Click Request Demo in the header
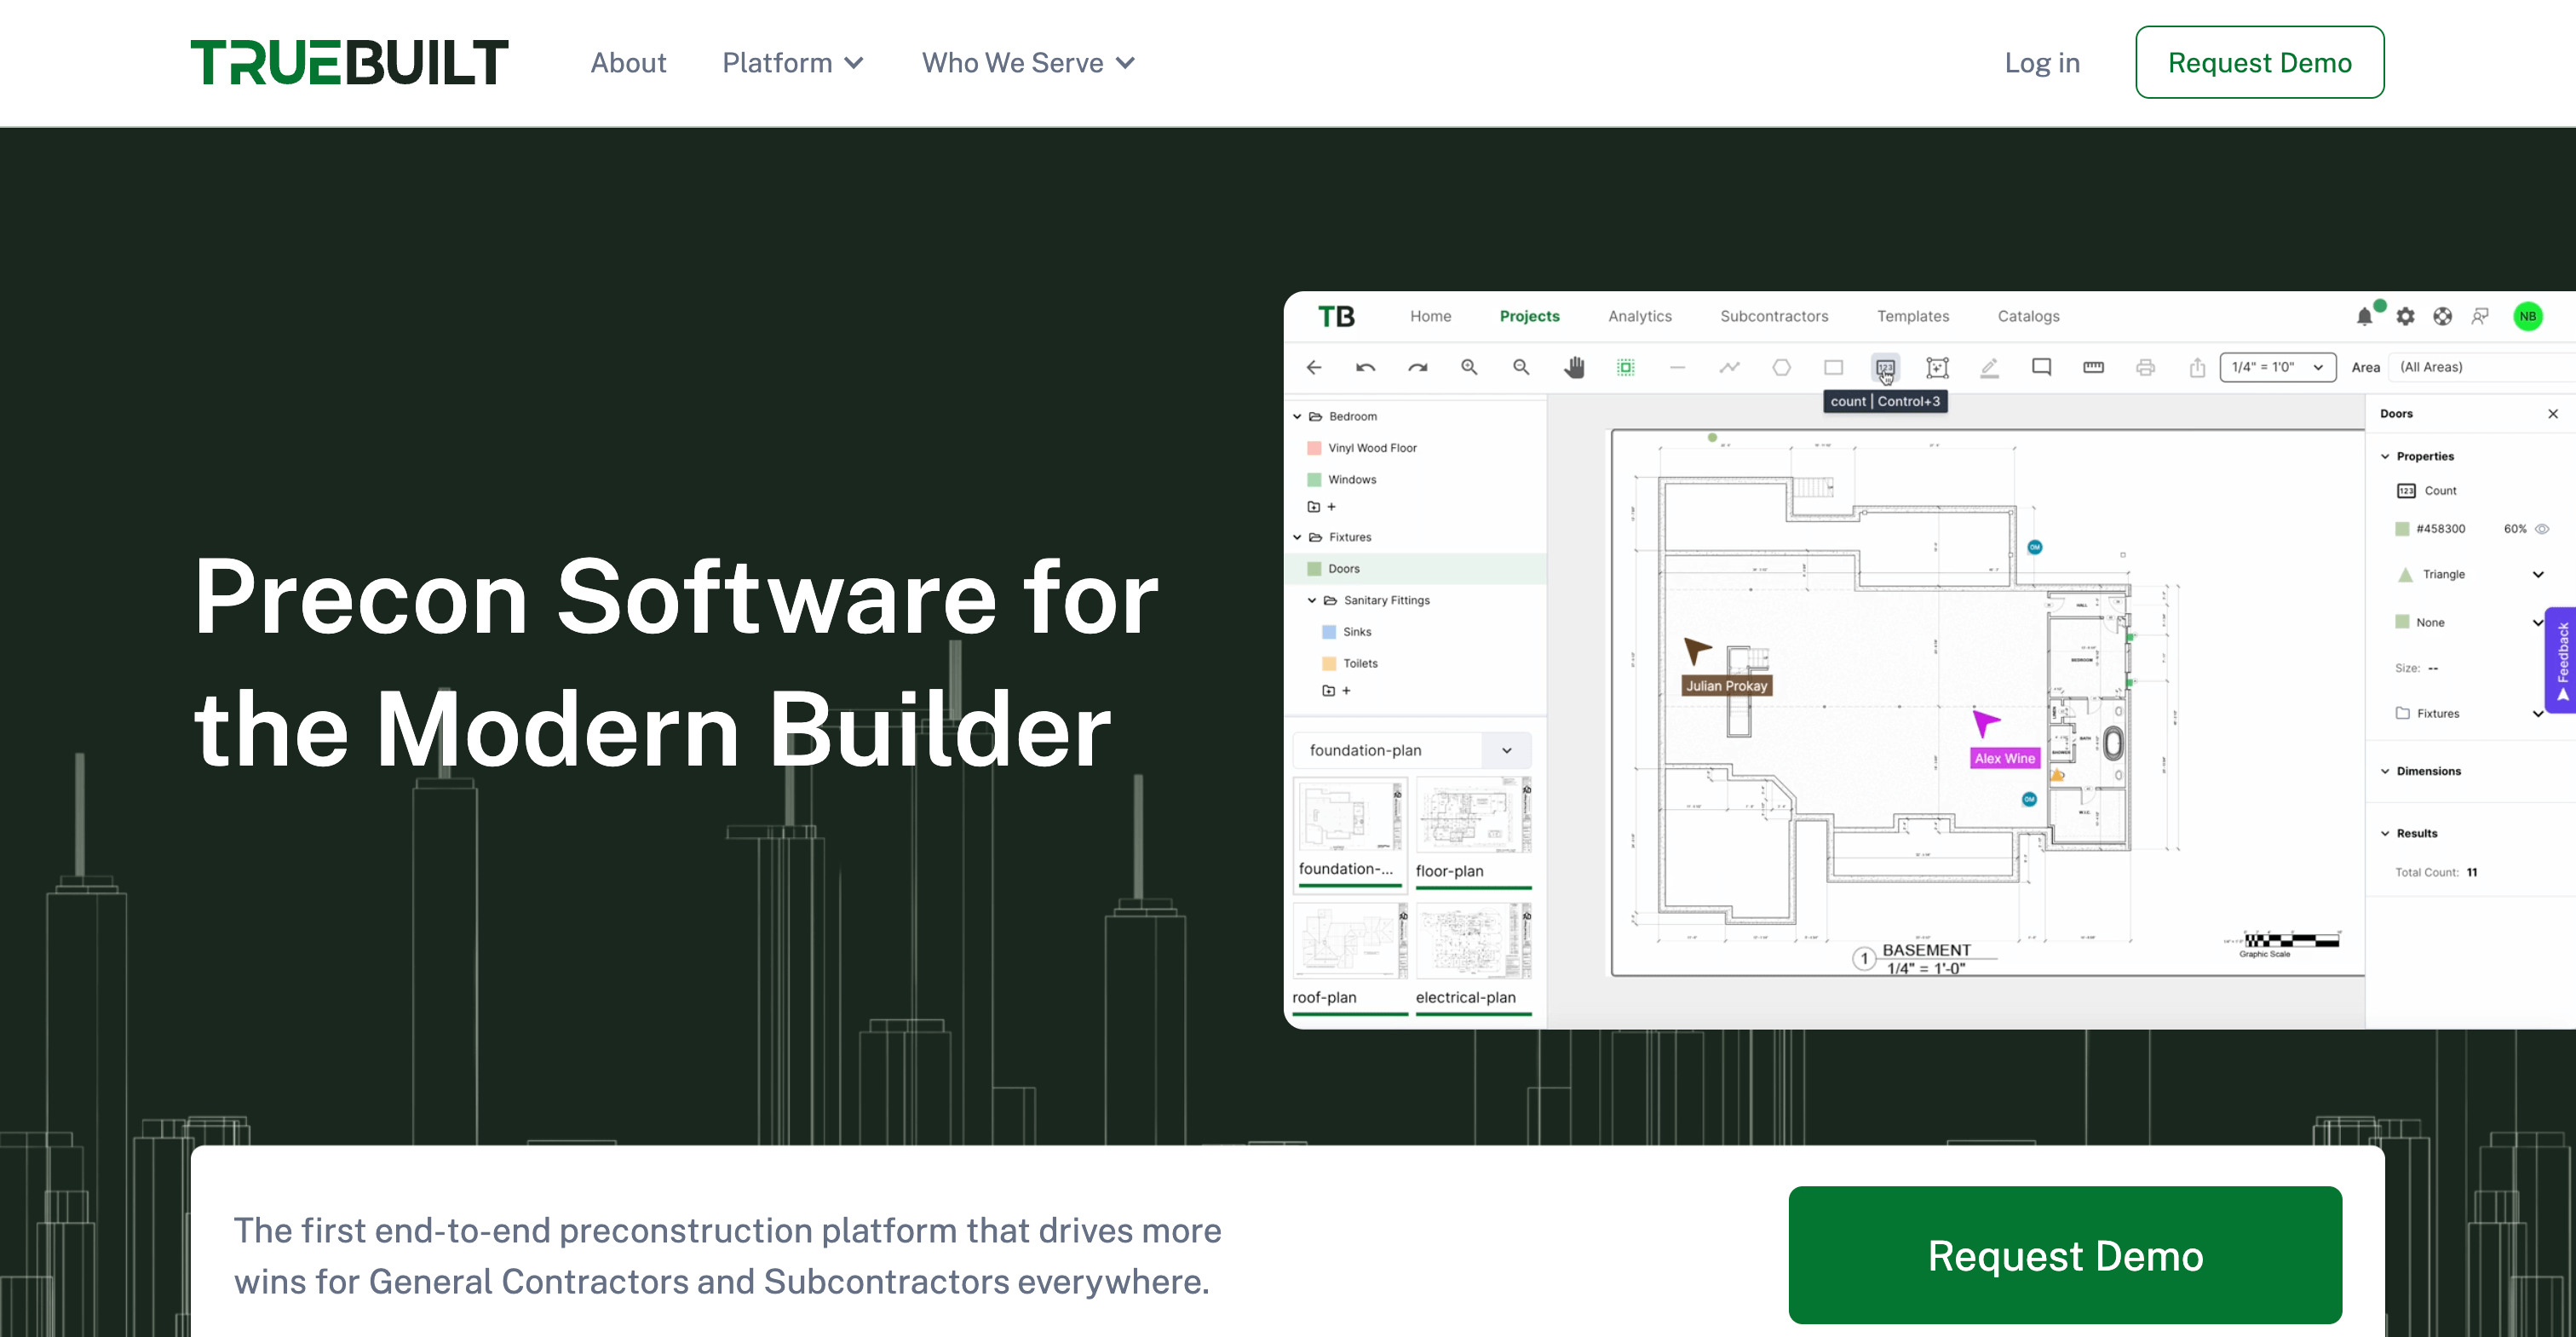This screenshot has width=2576, height=1337. point(2259,62)
